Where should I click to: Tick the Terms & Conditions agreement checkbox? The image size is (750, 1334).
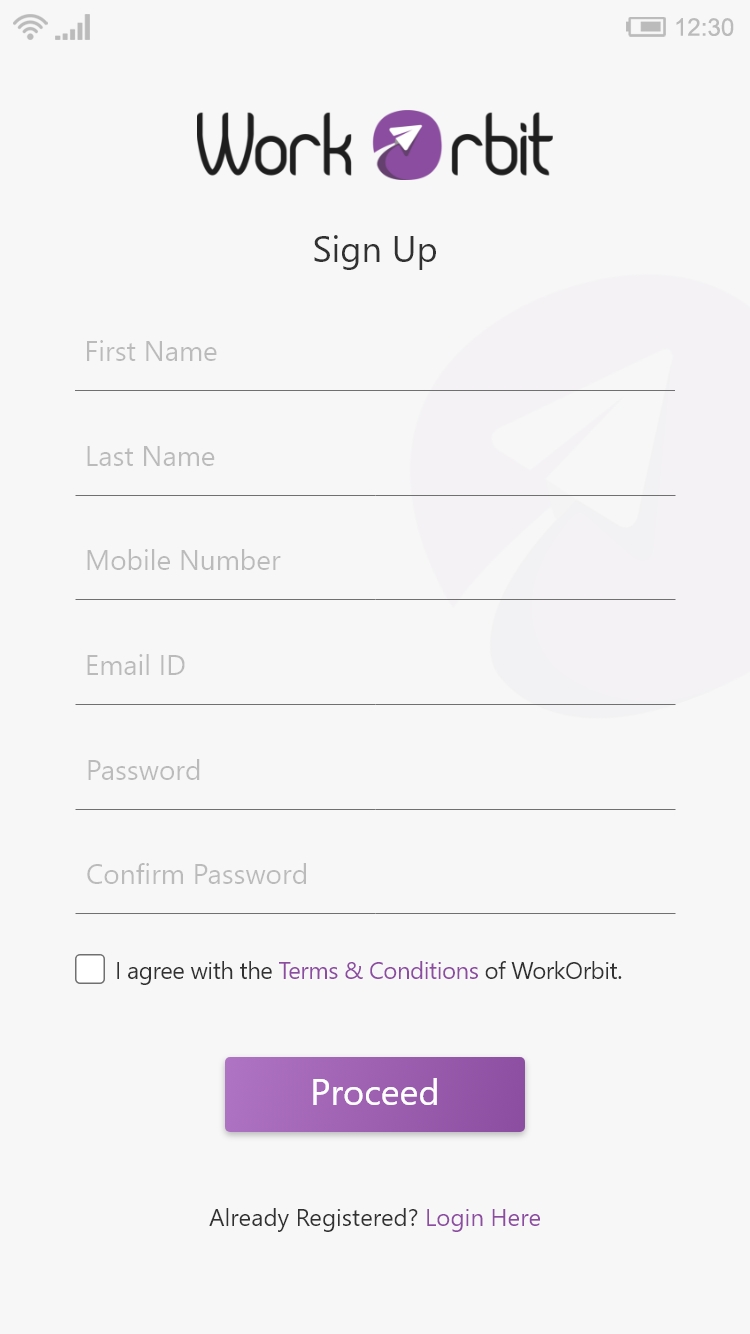coord(90,969)
